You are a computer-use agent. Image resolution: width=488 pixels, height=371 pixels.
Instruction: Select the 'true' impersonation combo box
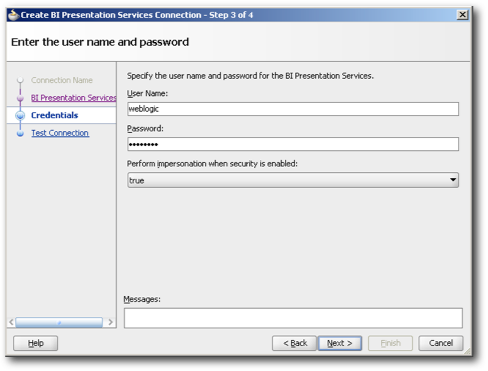pyautogui.click(x=293, y=180)
